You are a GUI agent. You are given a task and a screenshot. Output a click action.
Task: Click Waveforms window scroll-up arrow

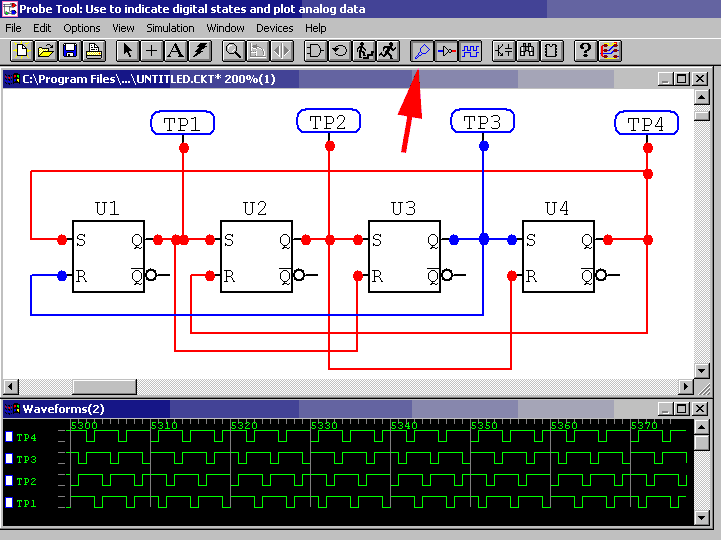[701, 427]
